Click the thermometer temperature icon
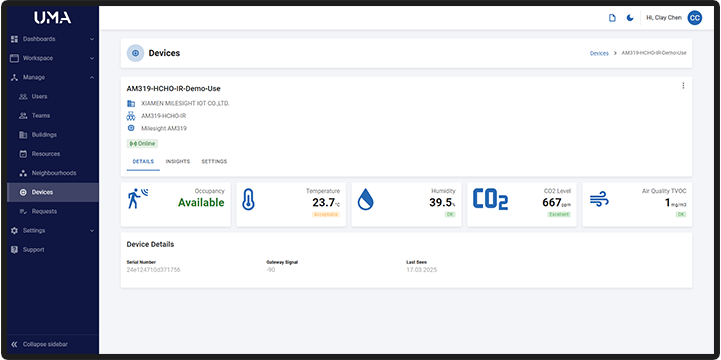 point(248,200)
